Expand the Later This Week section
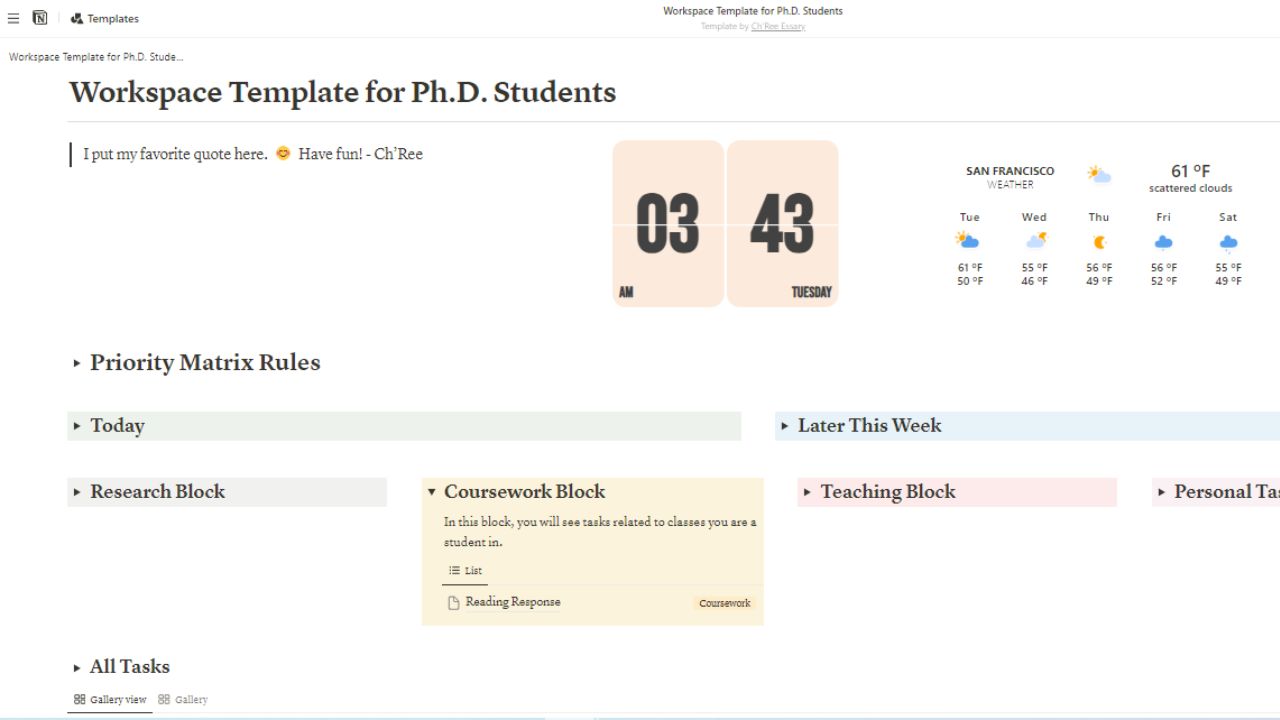 786,426
